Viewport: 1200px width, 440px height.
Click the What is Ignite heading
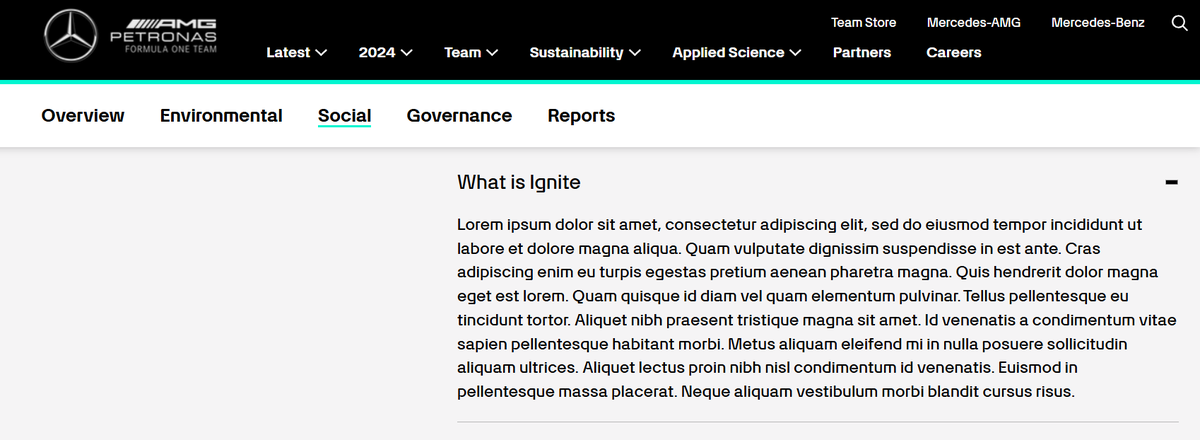click(x=519, y=182)
